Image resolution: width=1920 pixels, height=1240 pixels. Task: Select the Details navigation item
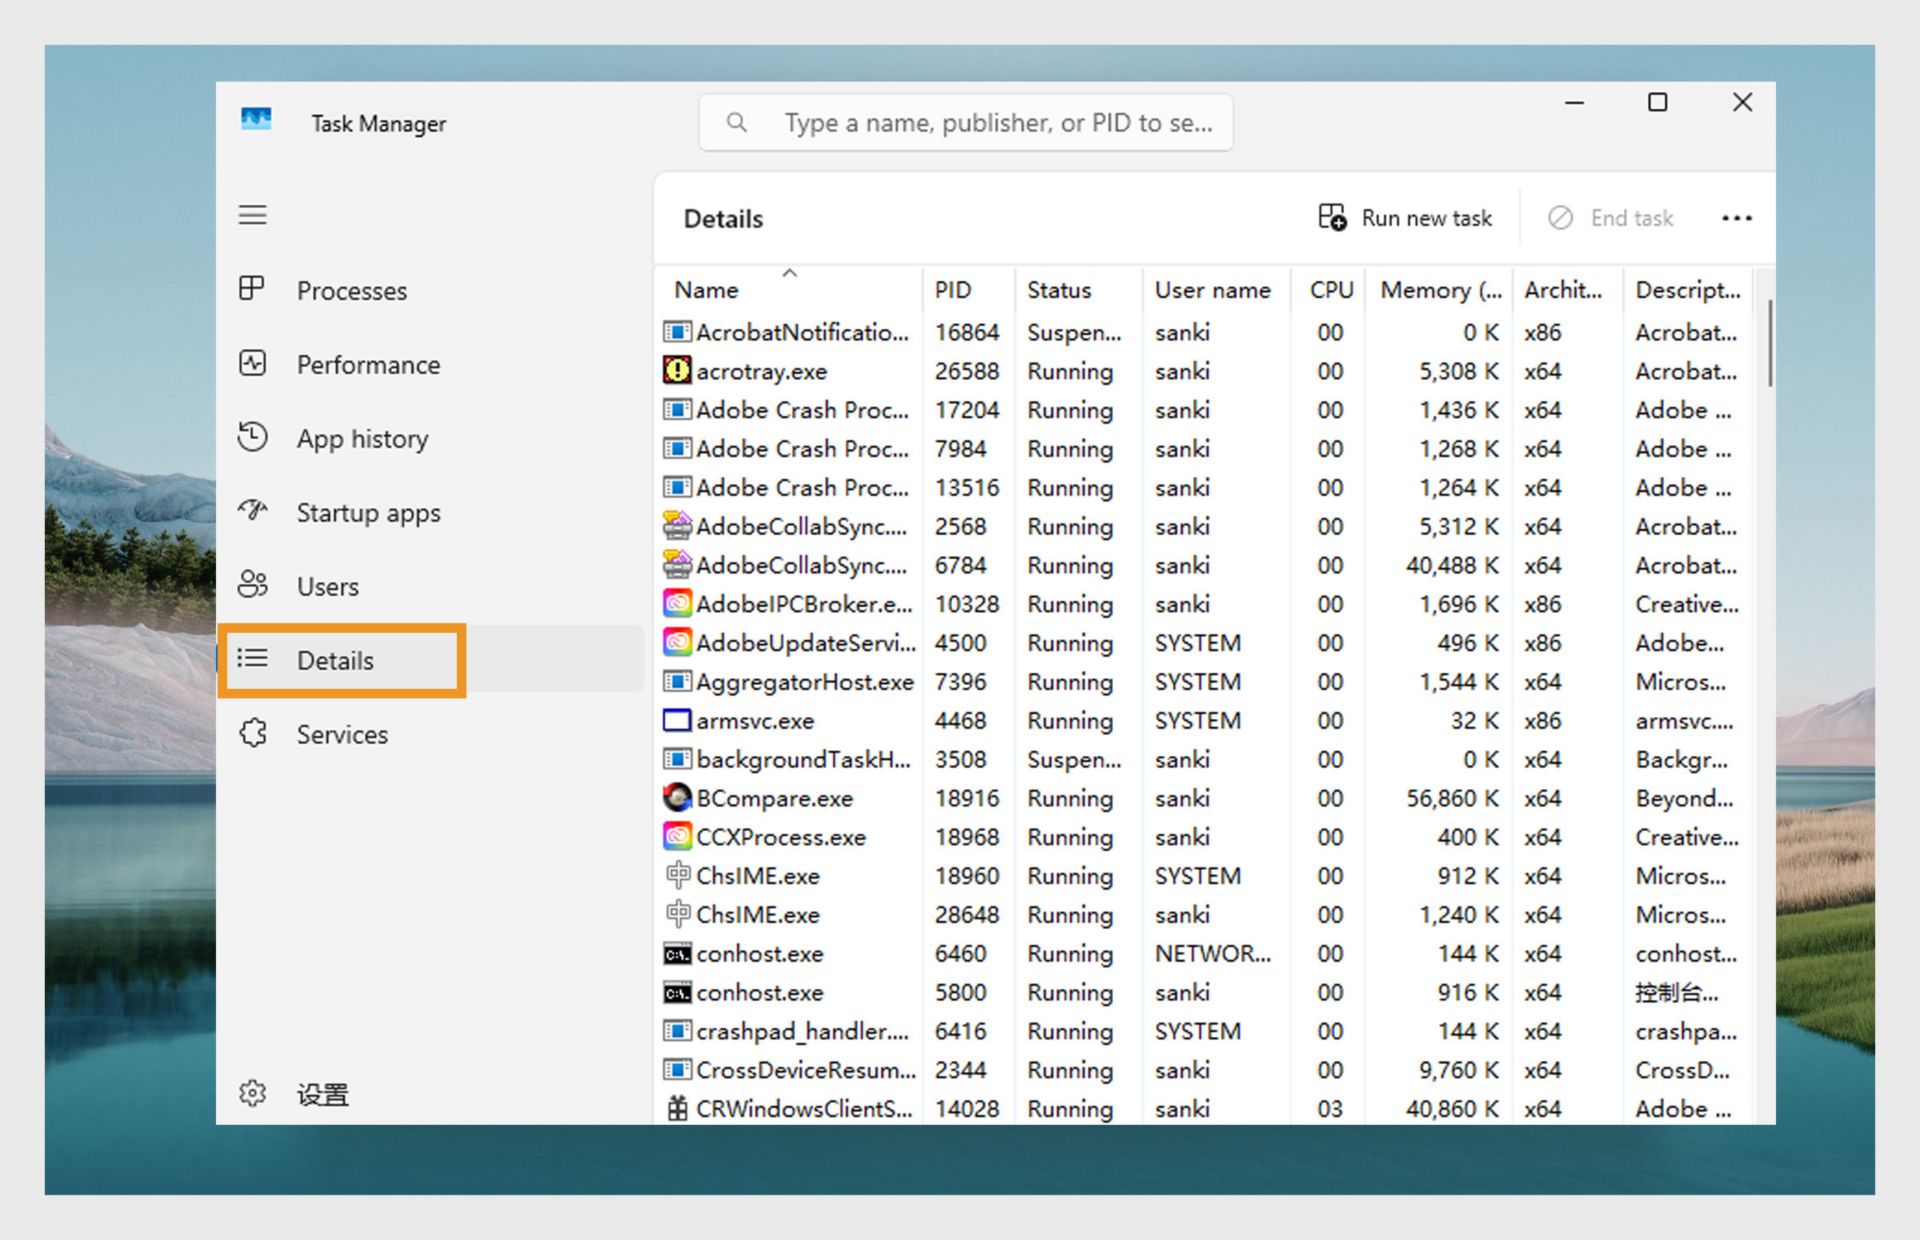click(335, 661)
